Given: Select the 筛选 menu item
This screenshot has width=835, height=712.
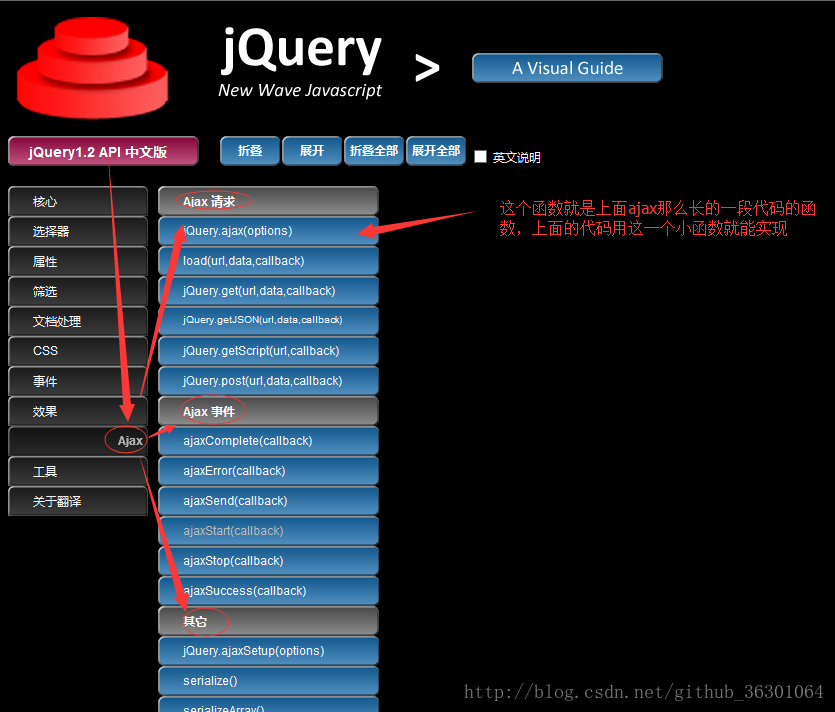Looking at the screenshot, I should (x=78, y=291).
